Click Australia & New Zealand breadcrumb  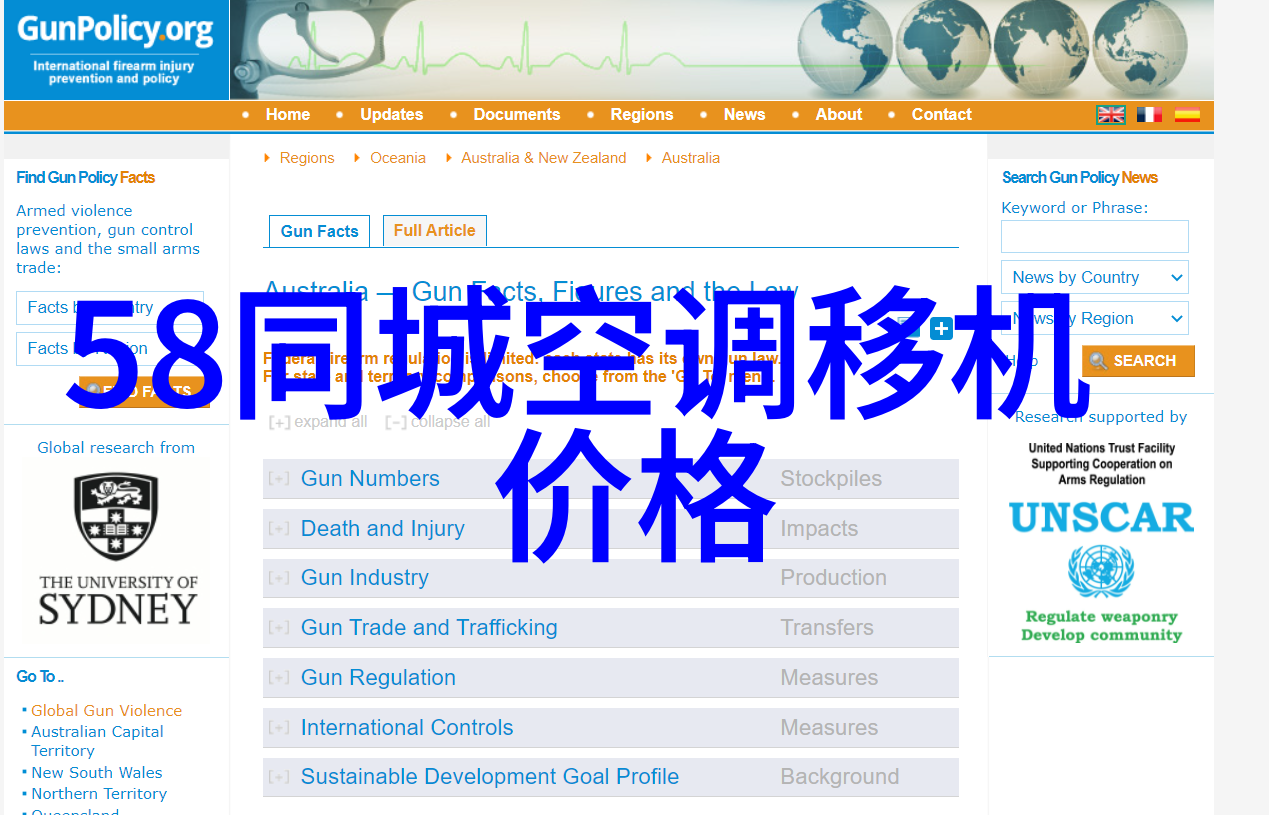pyautogui.click(x=544, y=158)
